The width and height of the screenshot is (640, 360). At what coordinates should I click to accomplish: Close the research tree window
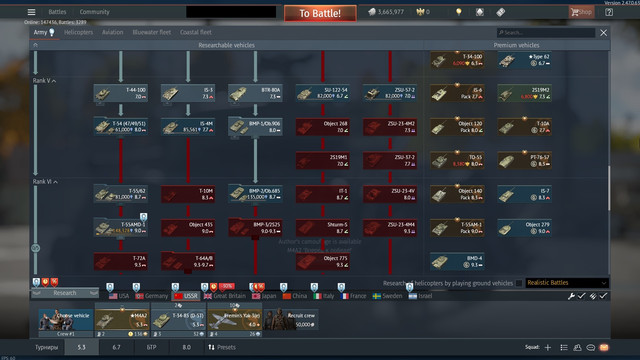click(x=603, y=33)
